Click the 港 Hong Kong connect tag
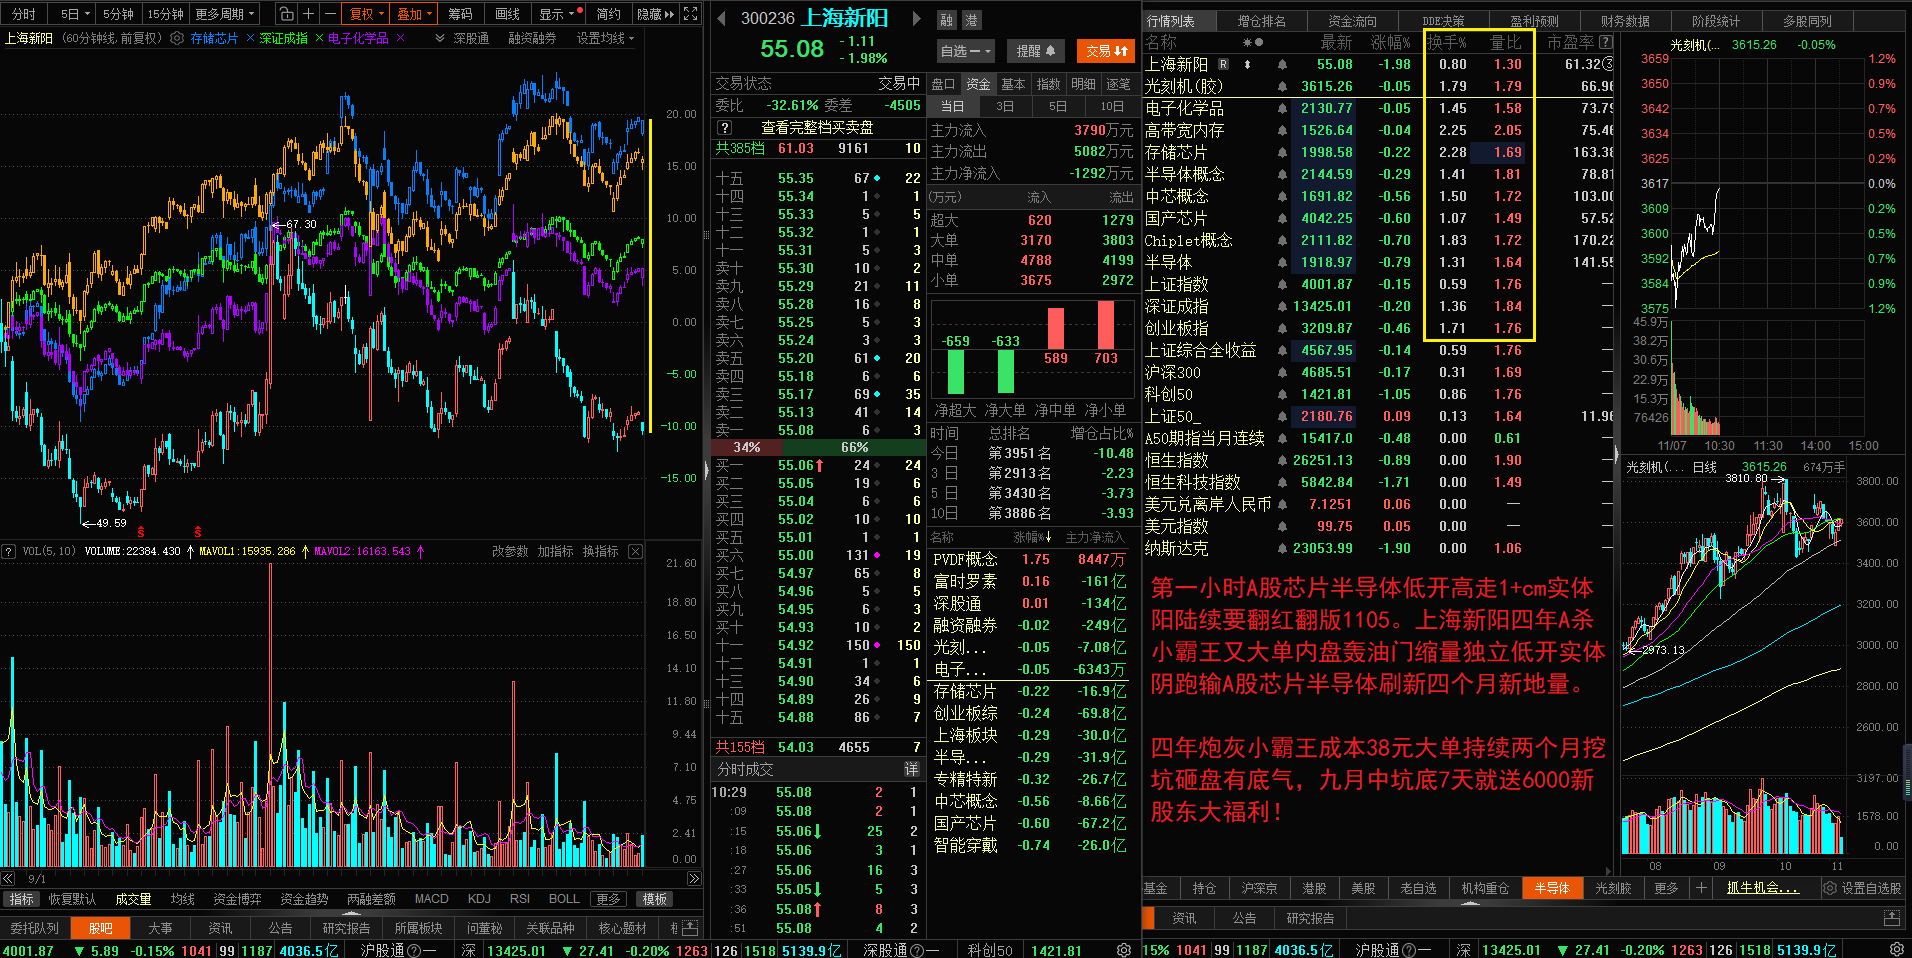Image resolution: width=1912 pixels, height=958 pixels. (971, 20)
